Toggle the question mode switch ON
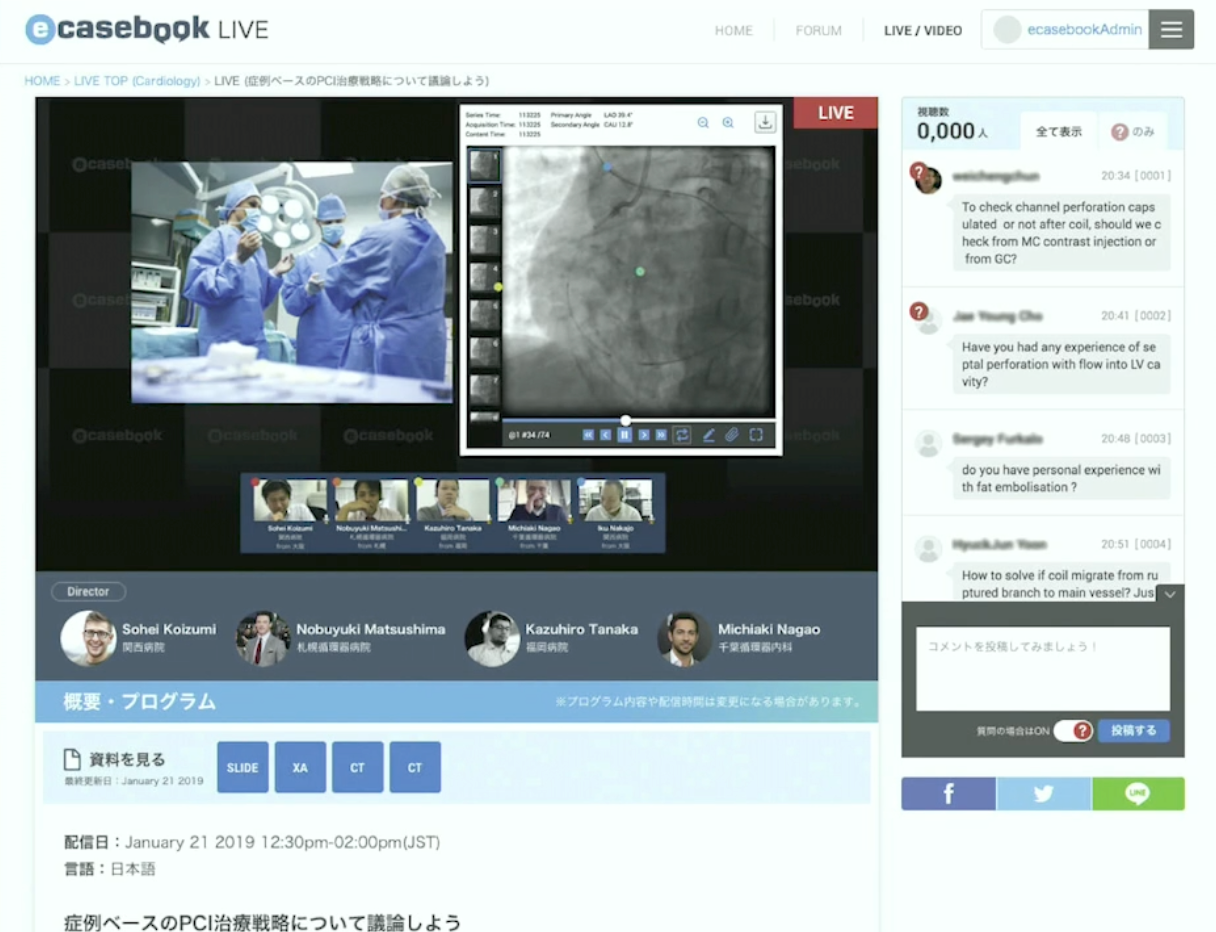 1073,731
